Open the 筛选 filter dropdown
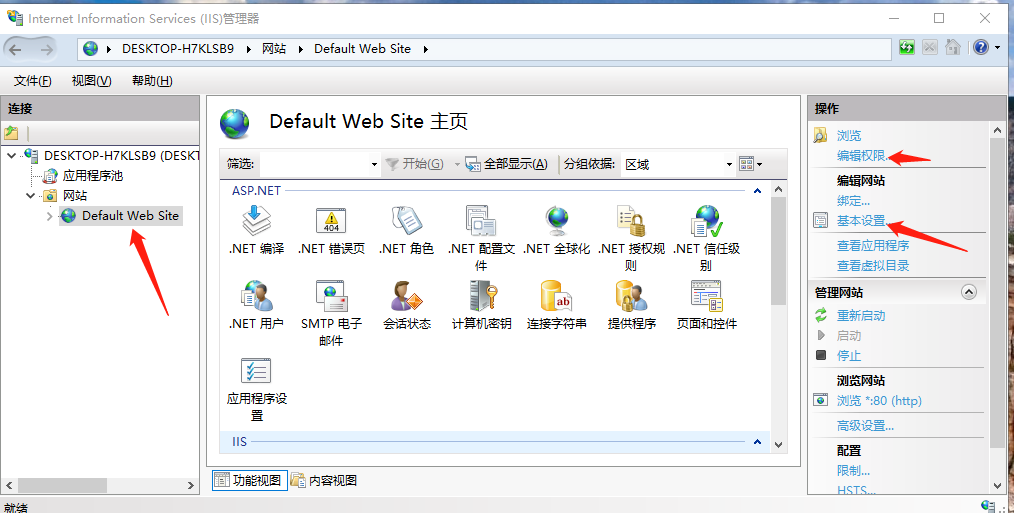 tap(374, 164)
